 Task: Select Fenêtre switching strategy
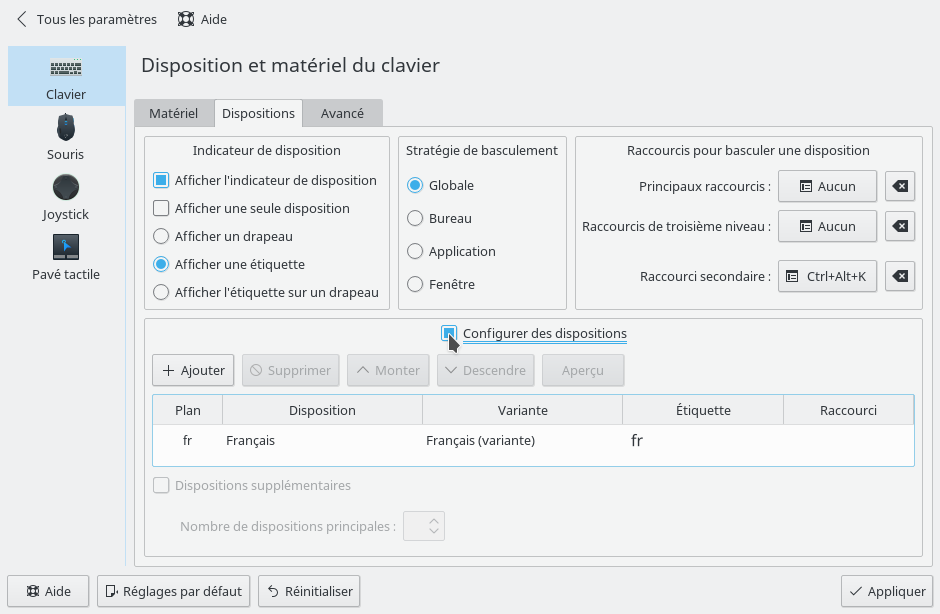pos(415,284)
